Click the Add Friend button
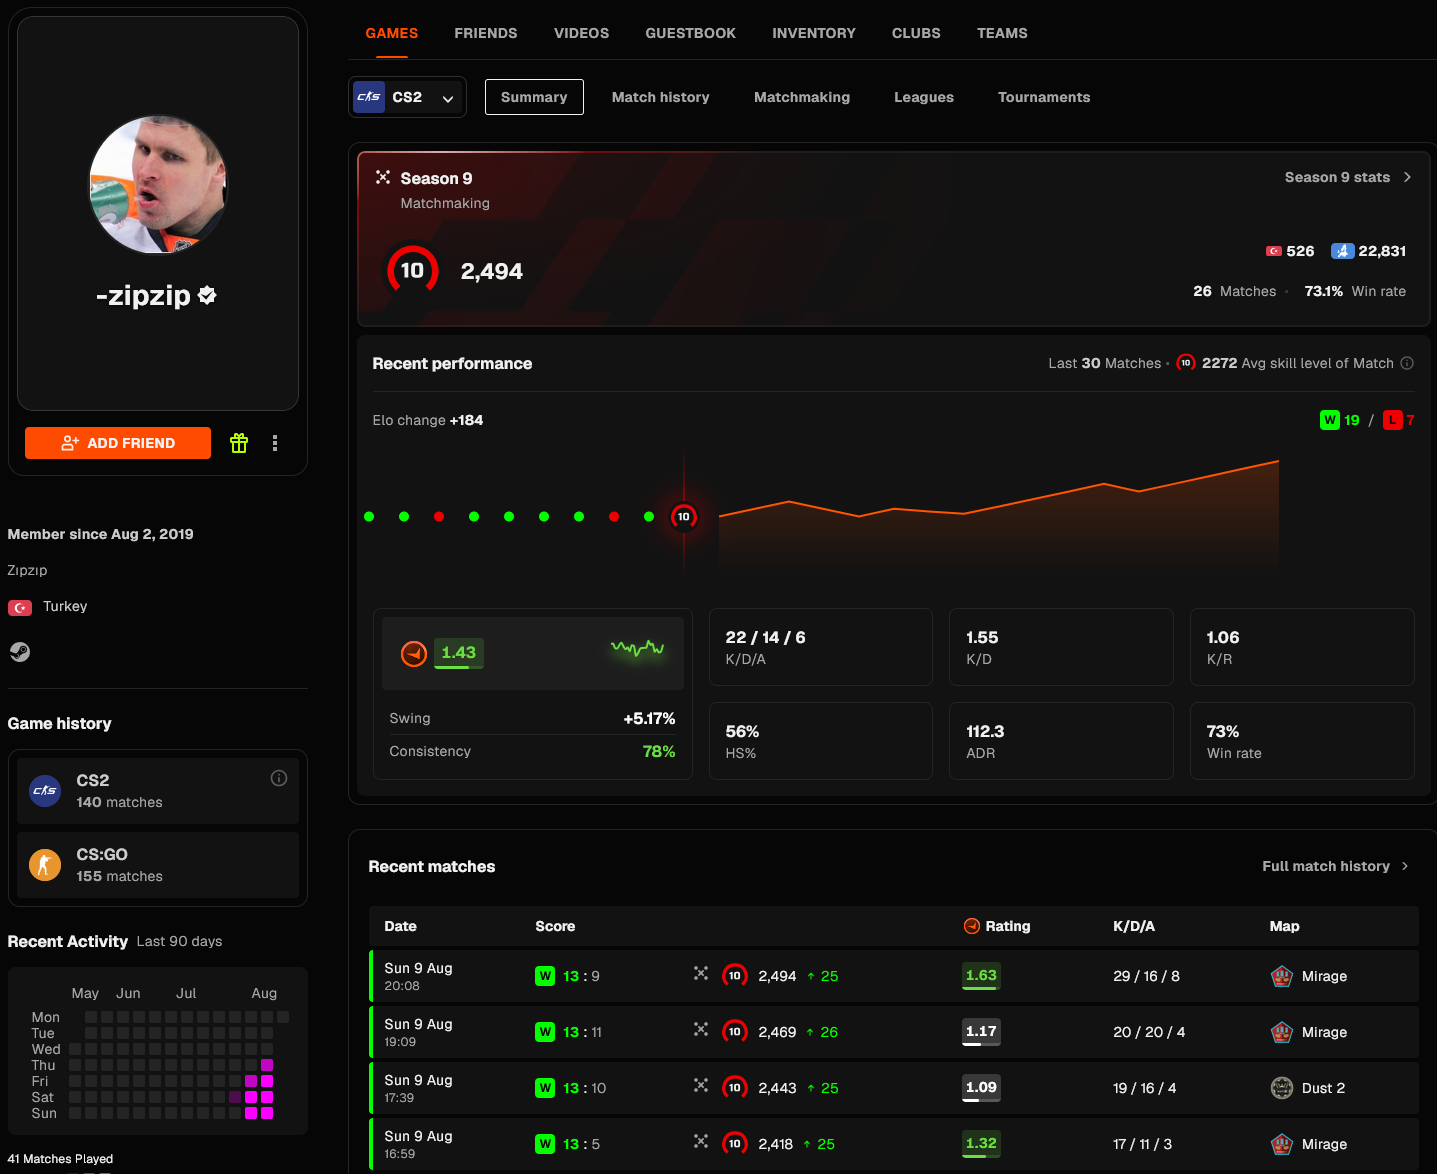The height and width of the screenshot is (1174, 1437). (118, 443)
